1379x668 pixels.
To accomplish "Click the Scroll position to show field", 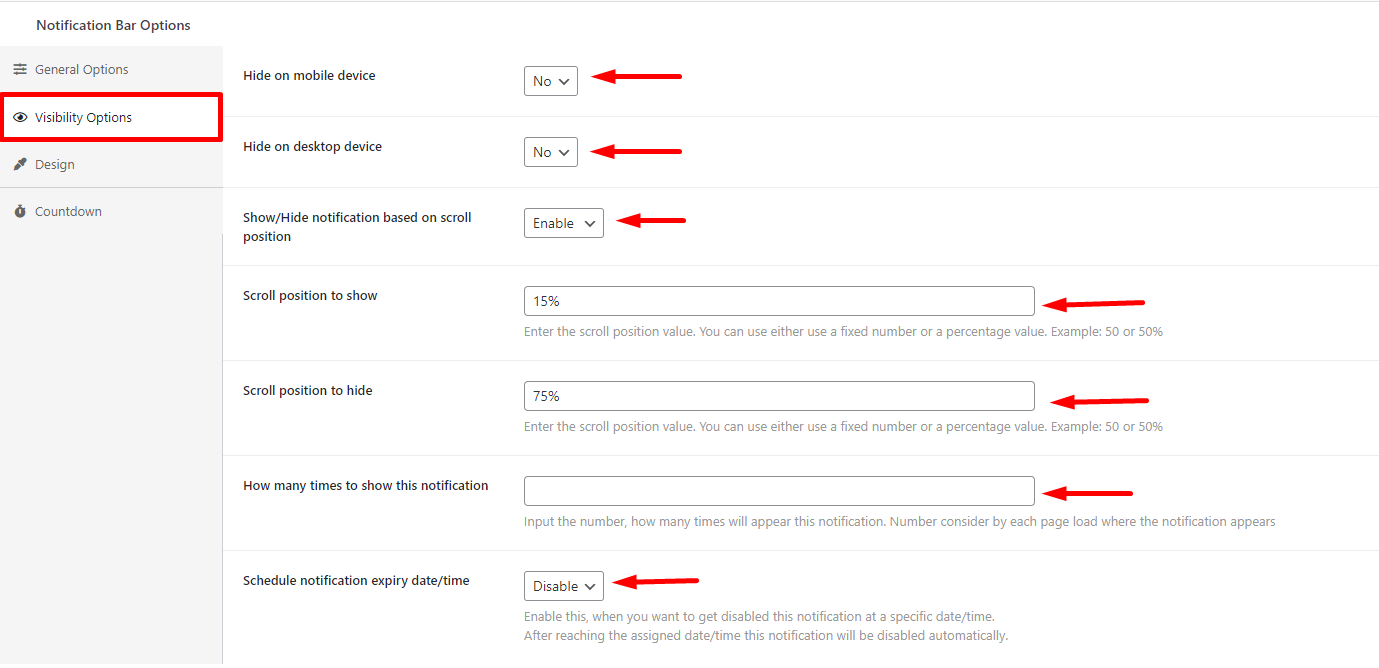I will (778, 301).
